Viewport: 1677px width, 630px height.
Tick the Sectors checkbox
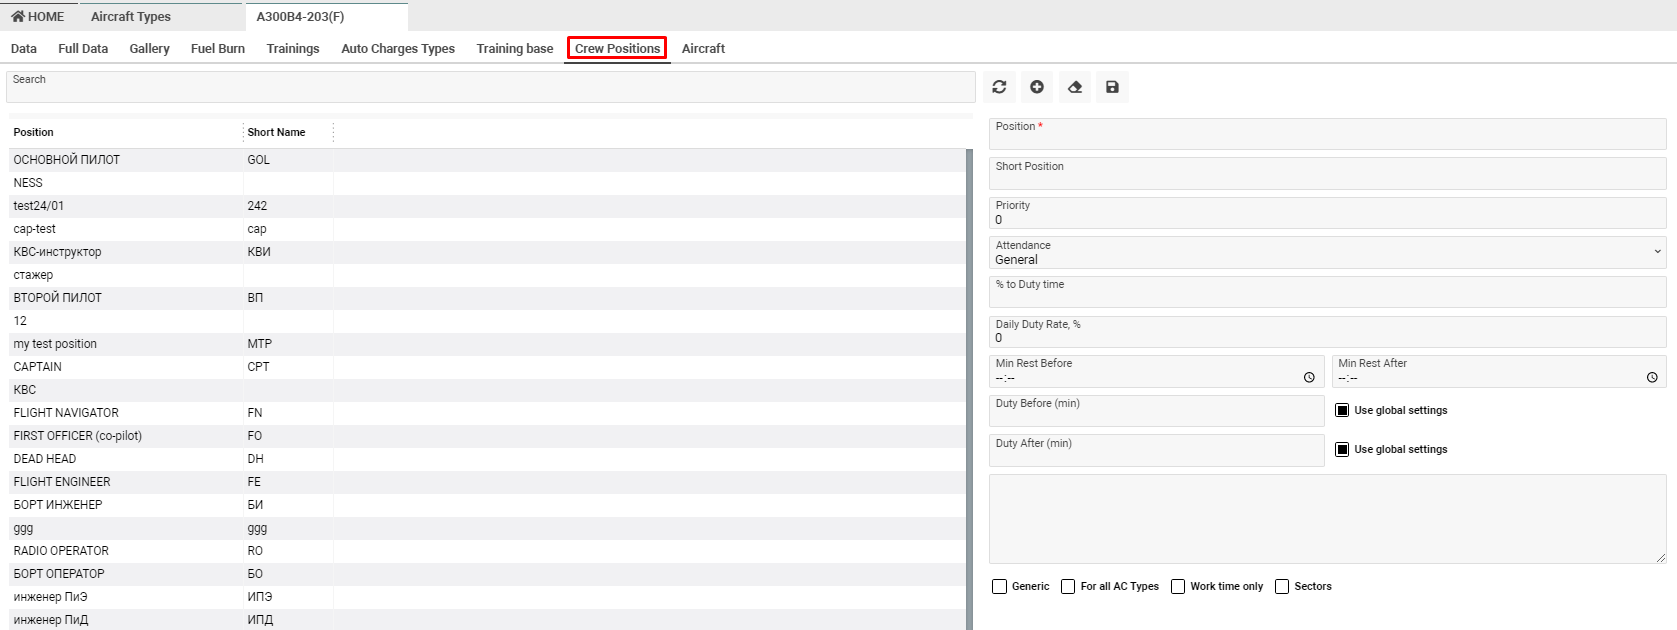click(1282, 587)
